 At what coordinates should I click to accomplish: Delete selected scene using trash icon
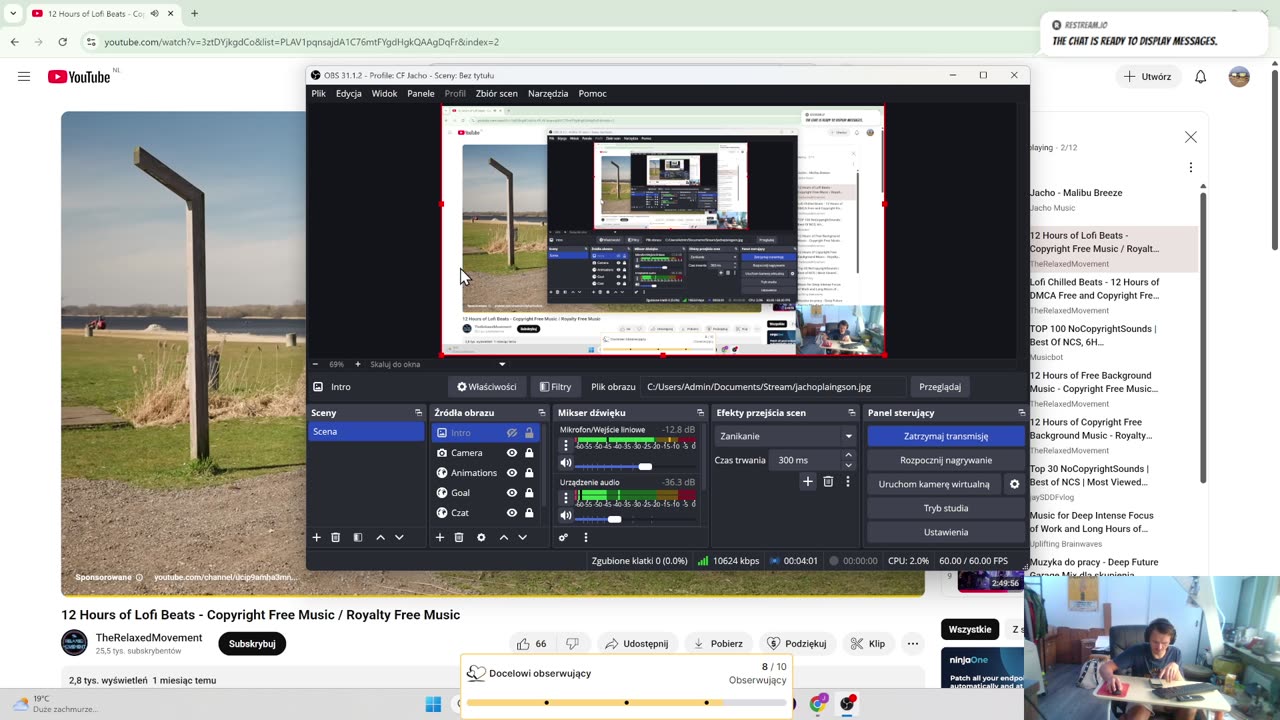(x=336, y=537)
